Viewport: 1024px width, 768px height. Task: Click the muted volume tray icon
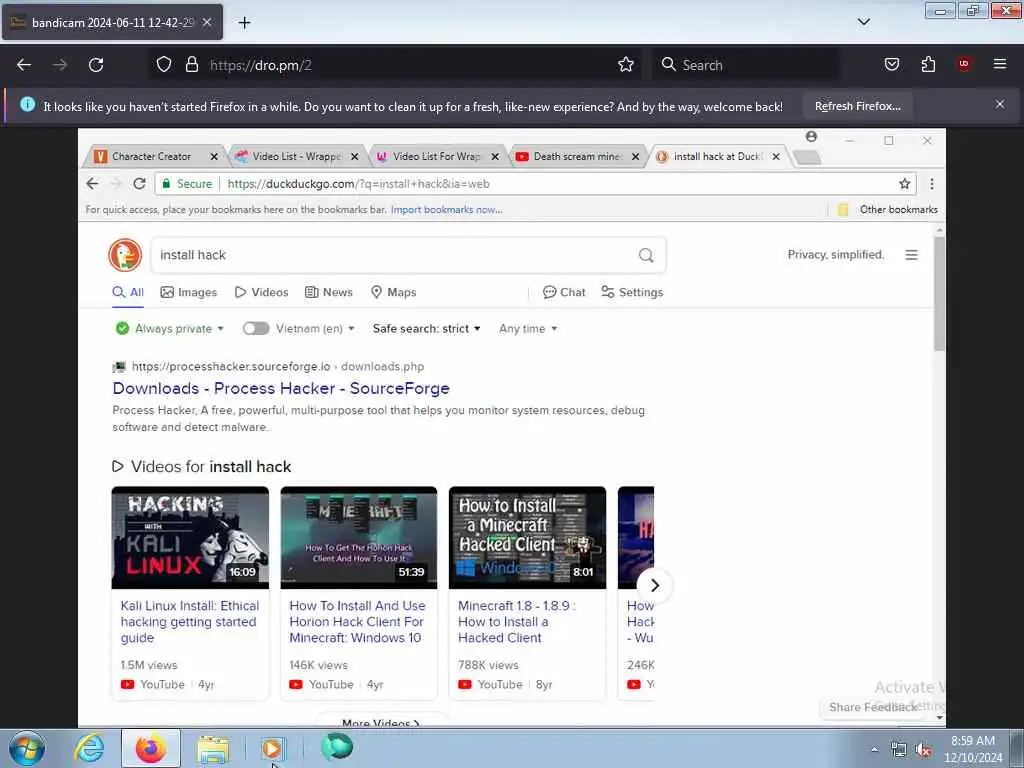click(x=923, y=750)
